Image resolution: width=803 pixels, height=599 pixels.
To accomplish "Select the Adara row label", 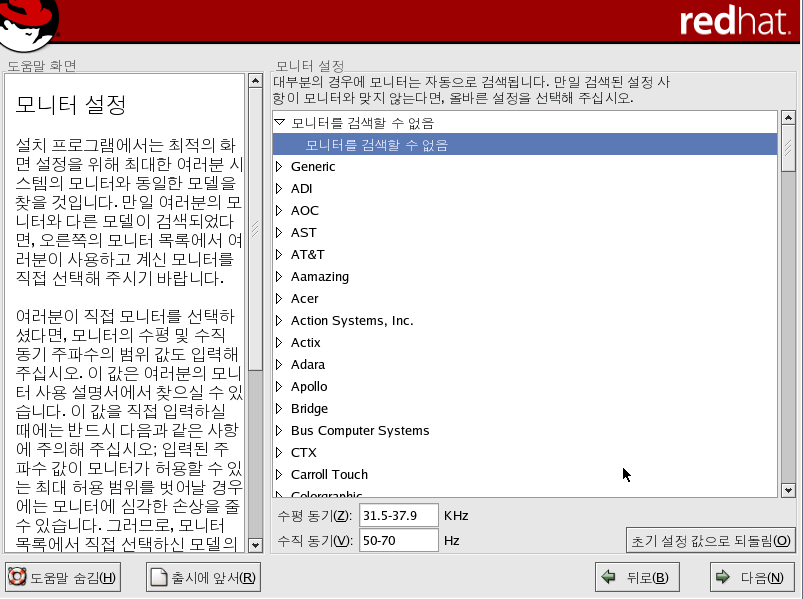I will point(308,365).
